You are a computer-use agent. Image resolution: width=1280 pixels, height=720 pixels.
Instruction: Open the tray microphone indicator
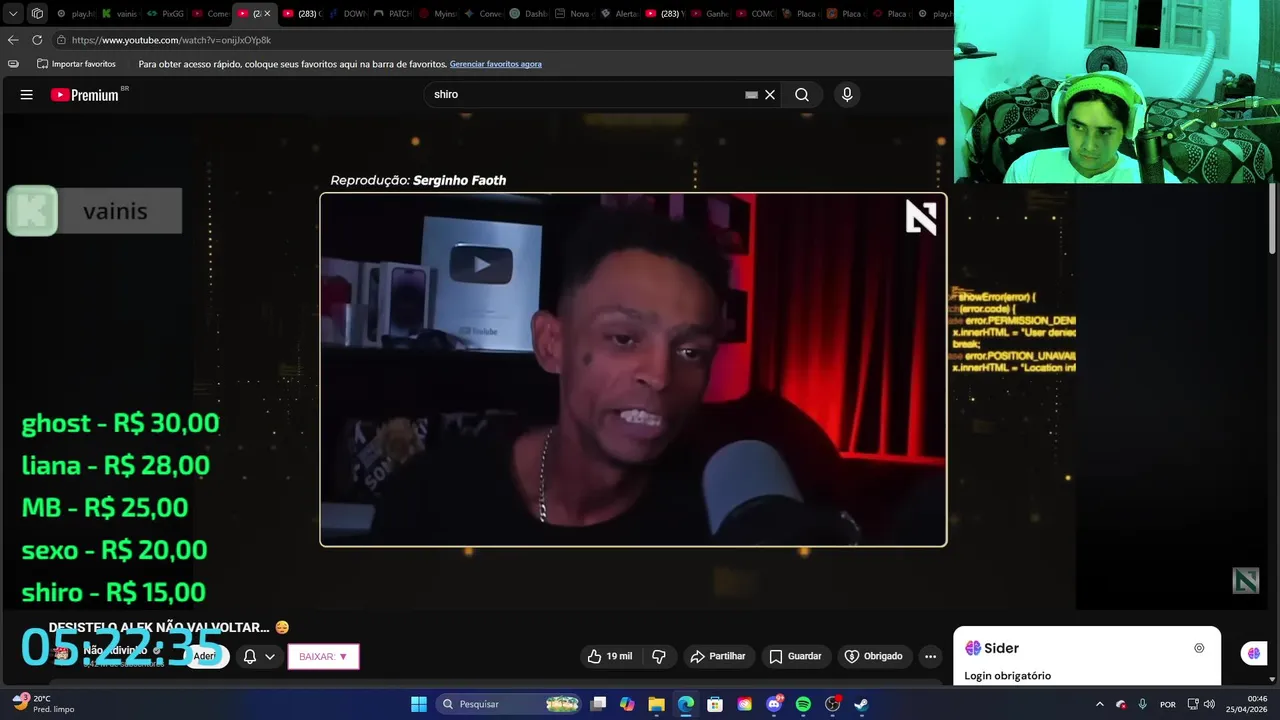point(1142,704)
